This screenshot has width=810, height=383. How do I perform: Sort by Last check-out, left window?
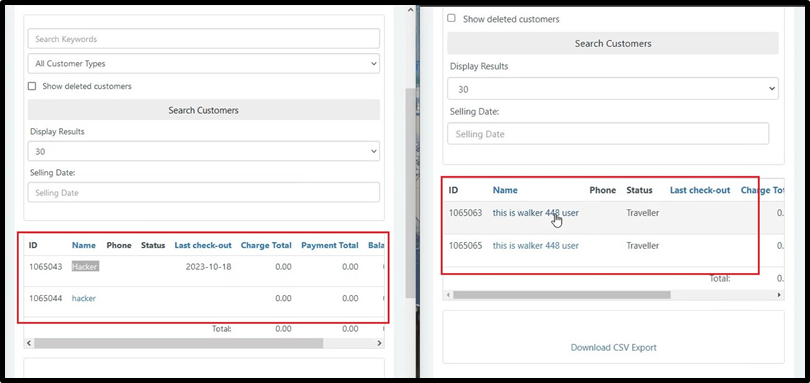[x=203, y=246]
